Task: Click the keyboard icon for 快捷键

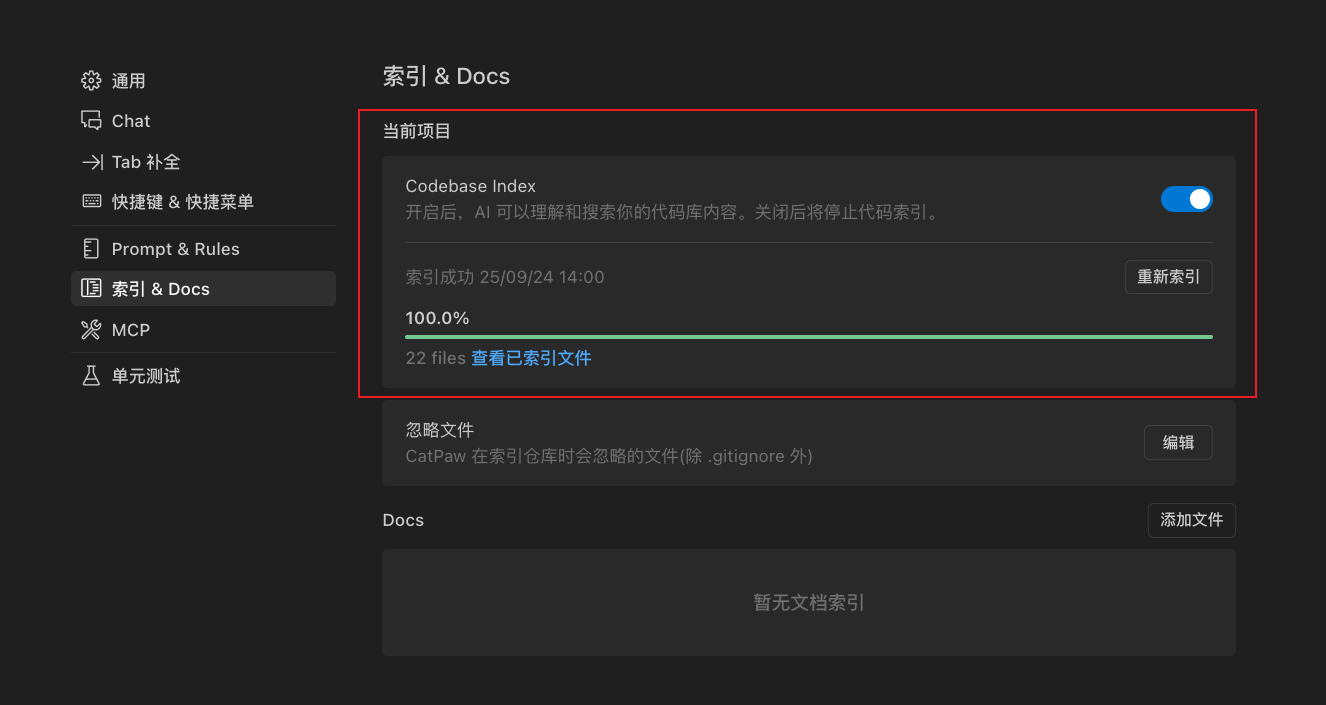Action: click(x=91, y=202)
